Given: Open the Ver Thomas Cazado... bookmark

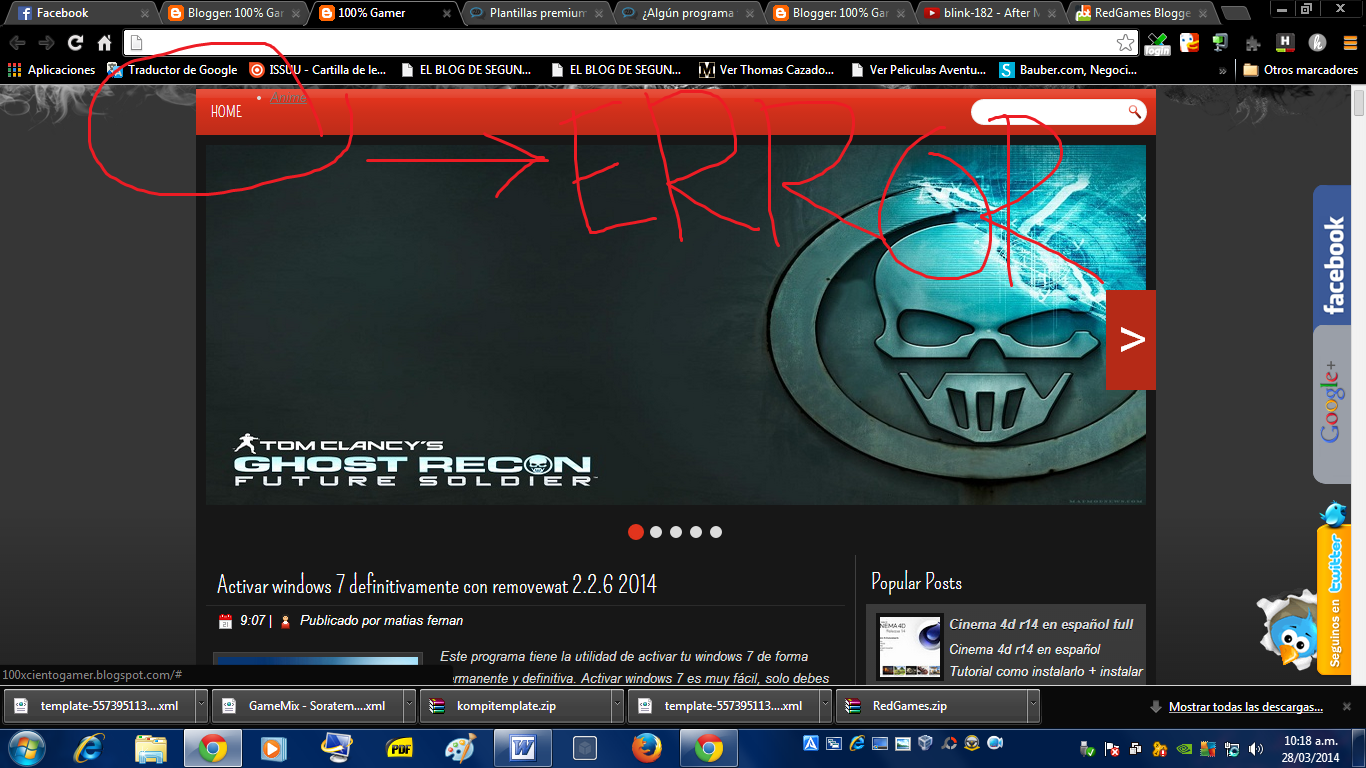Looking at the screenshot, I should [x=768, y=70].
